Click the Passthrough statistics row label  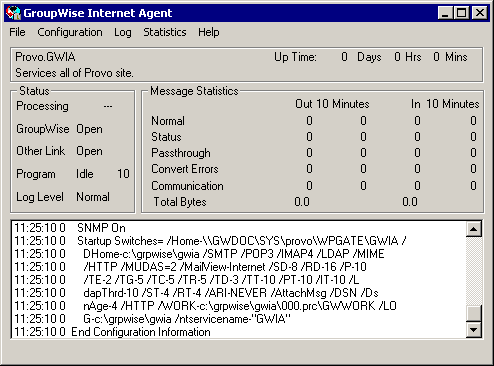click(181, 153)
